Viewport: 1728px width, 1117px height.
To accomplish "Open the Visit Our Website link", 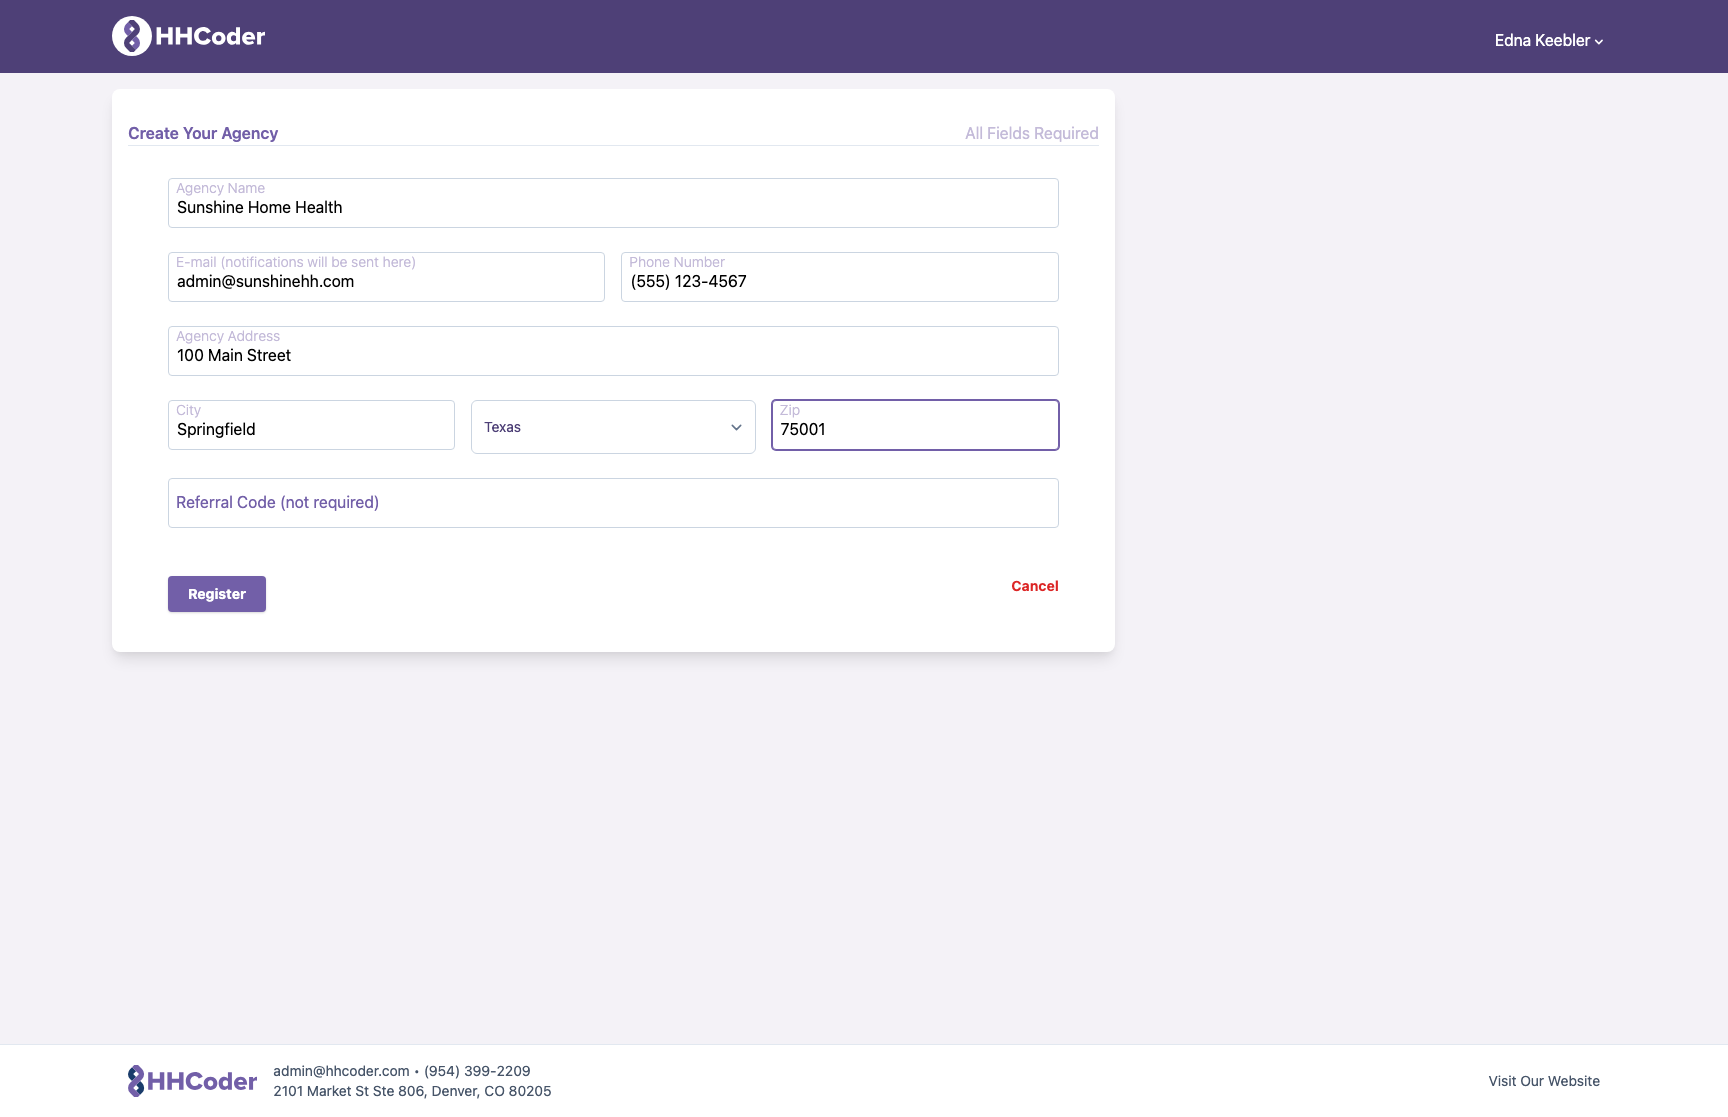I will 1544,1081.
